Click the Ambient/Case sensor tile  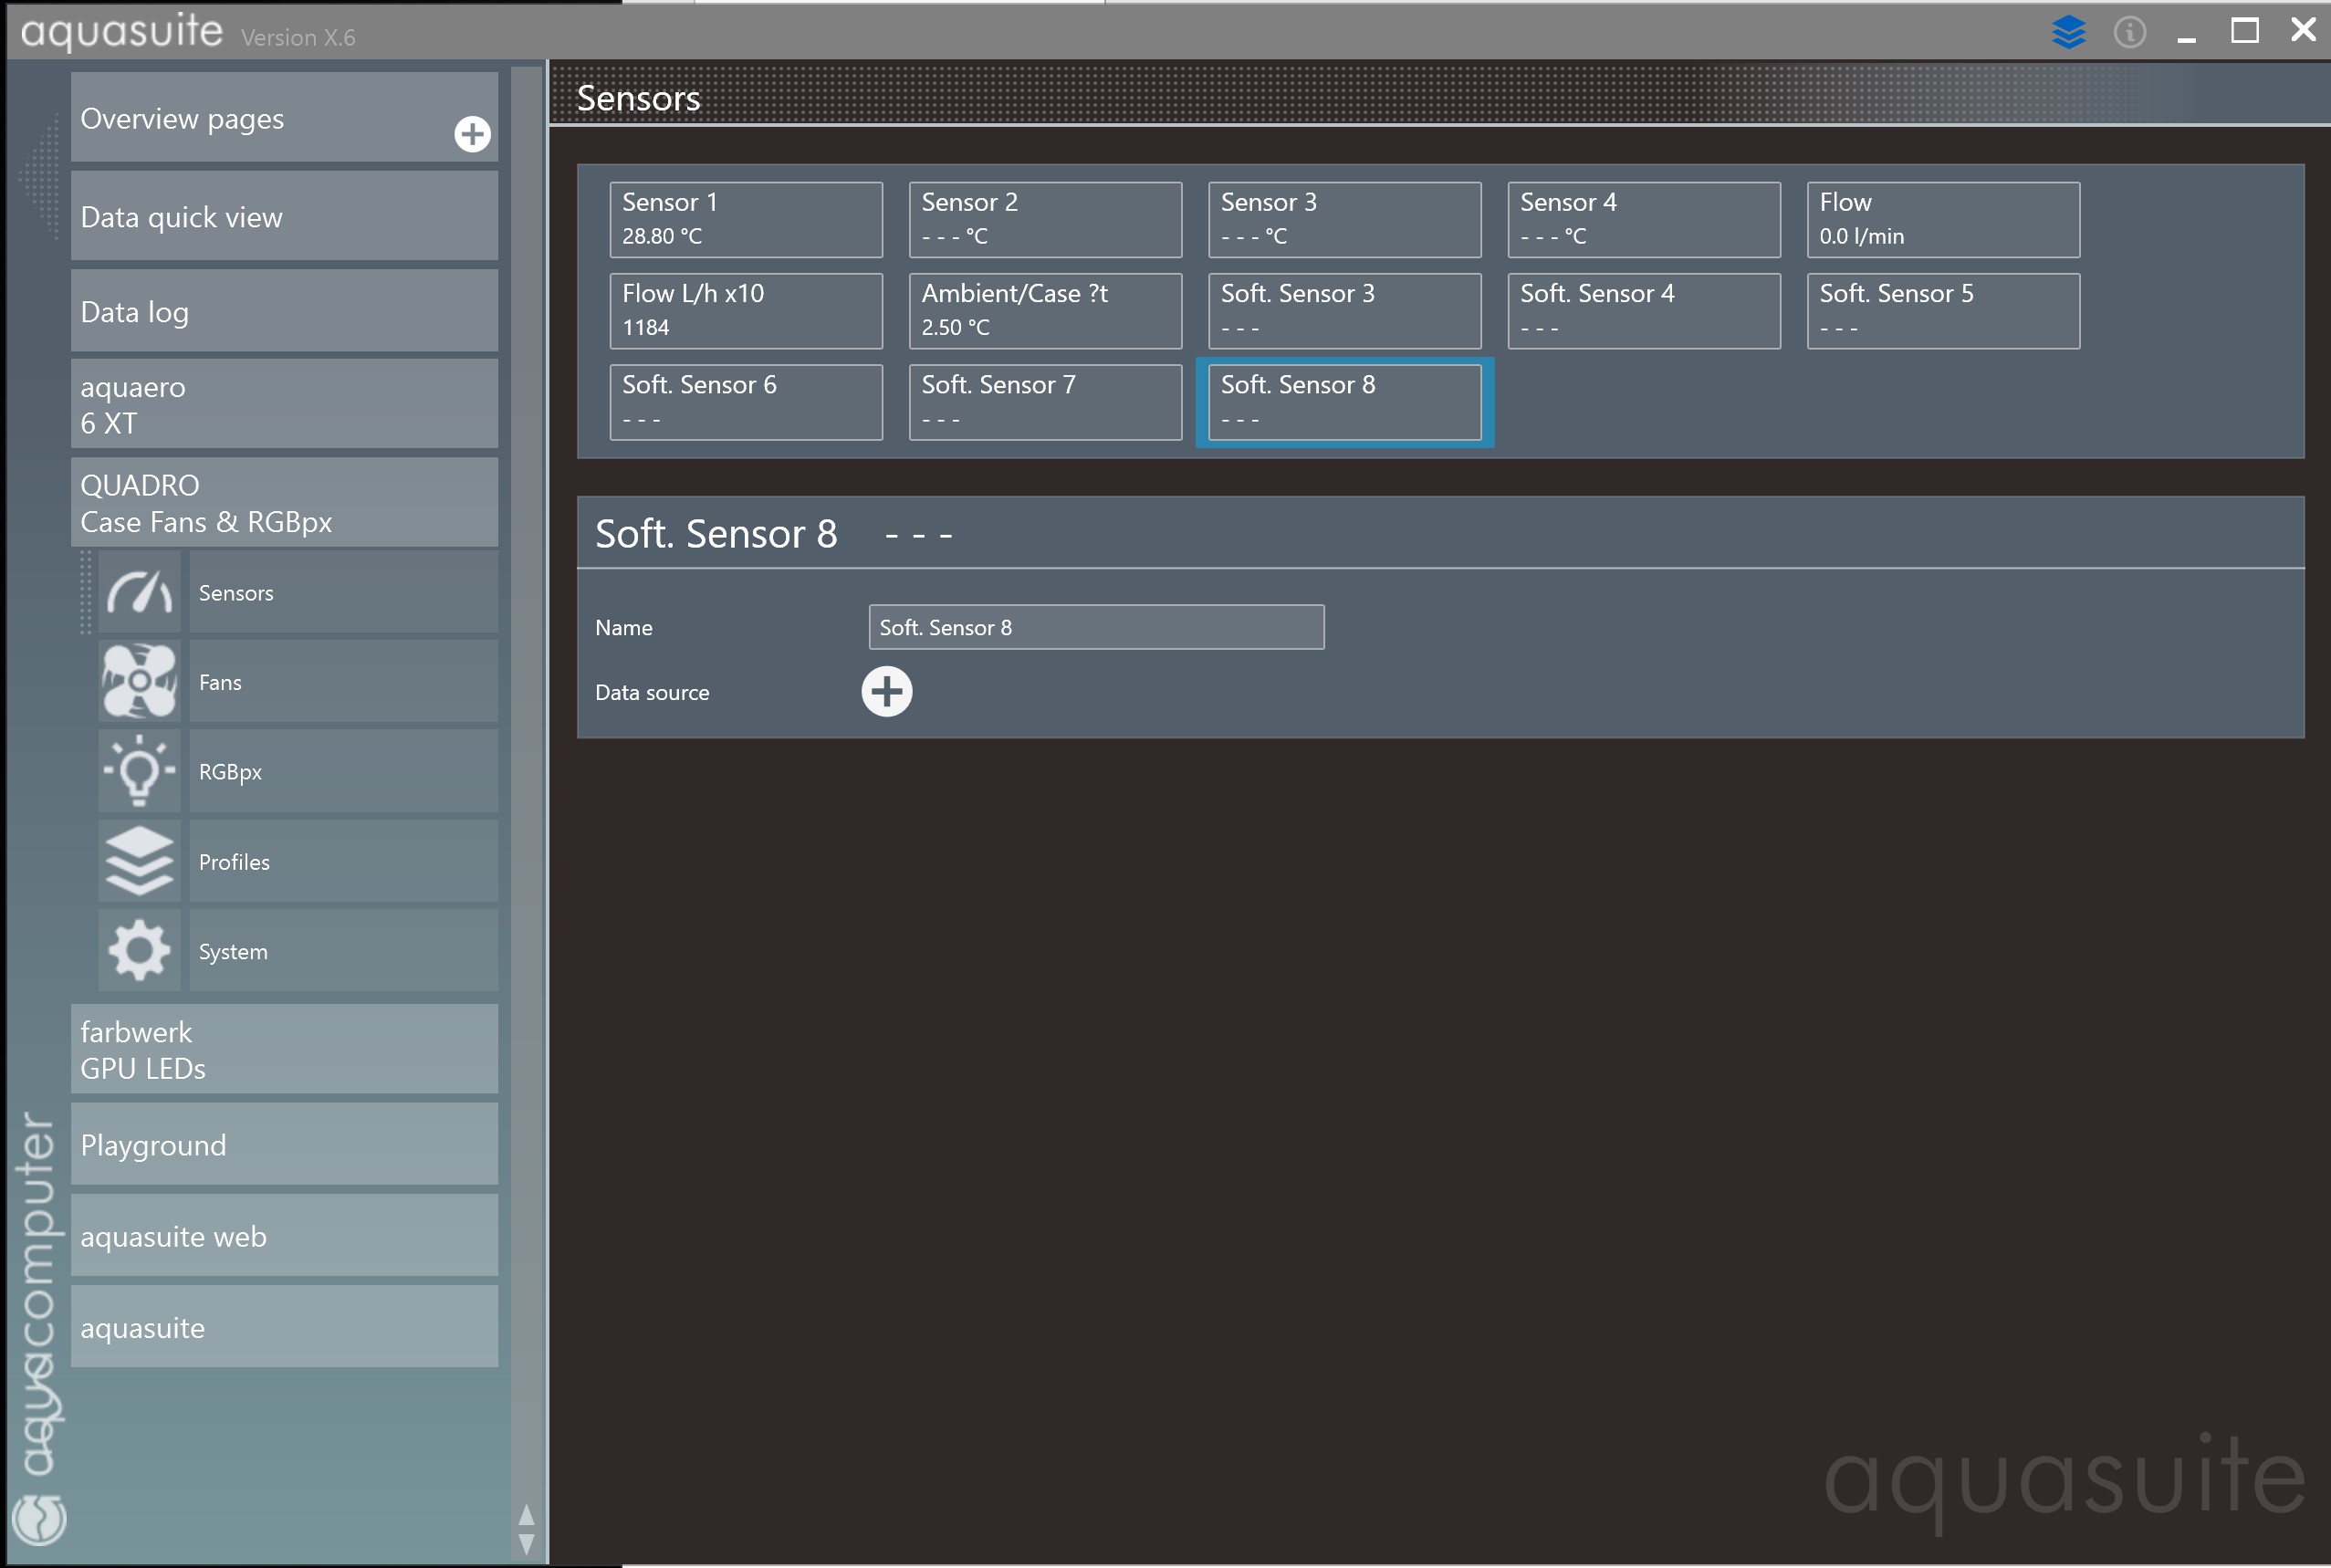[1044, 310]
